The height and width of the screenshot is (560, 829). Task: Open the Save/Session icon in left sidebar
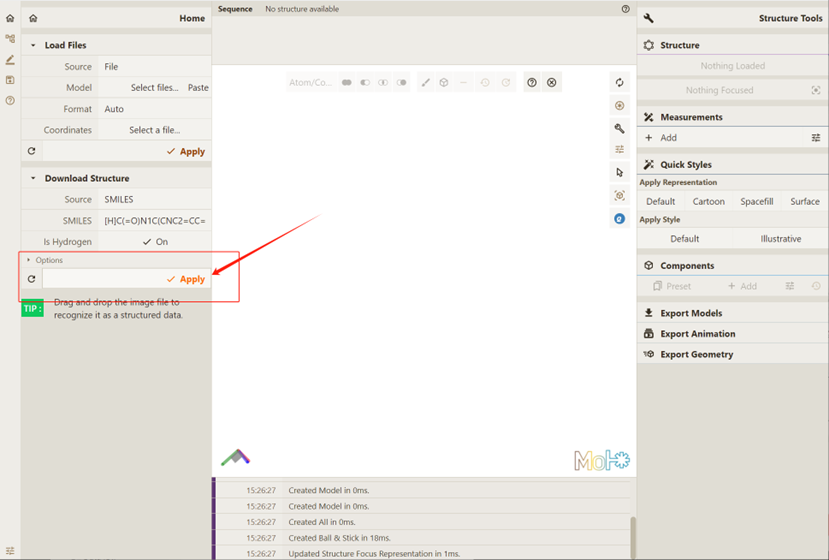[10, 80]
